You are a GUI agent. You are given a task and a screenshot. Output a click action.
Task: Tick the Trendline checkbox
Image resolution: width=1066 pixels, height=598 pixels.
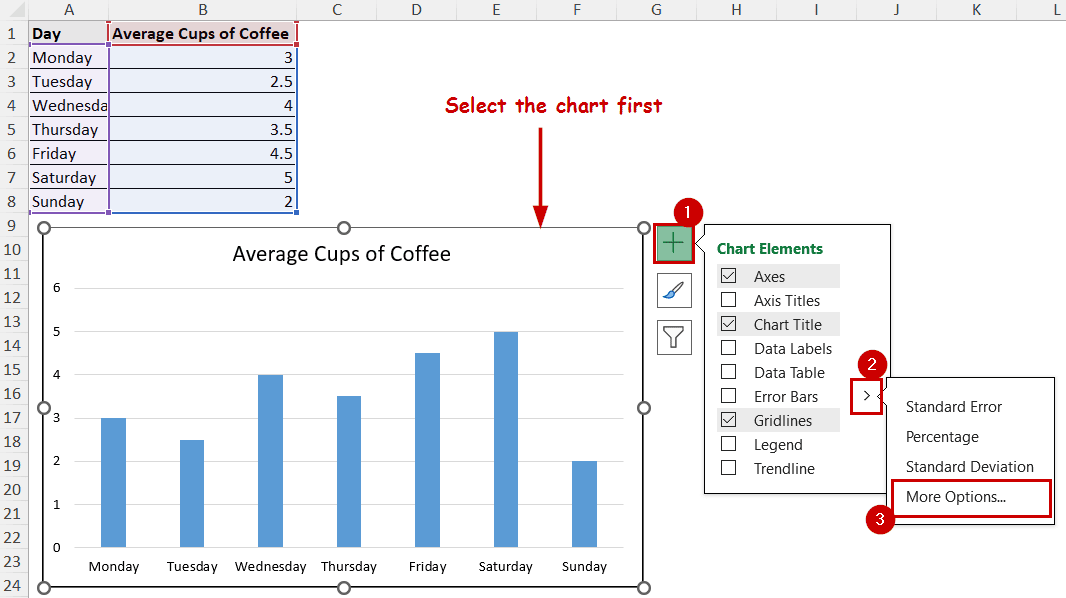click(728, 468)
